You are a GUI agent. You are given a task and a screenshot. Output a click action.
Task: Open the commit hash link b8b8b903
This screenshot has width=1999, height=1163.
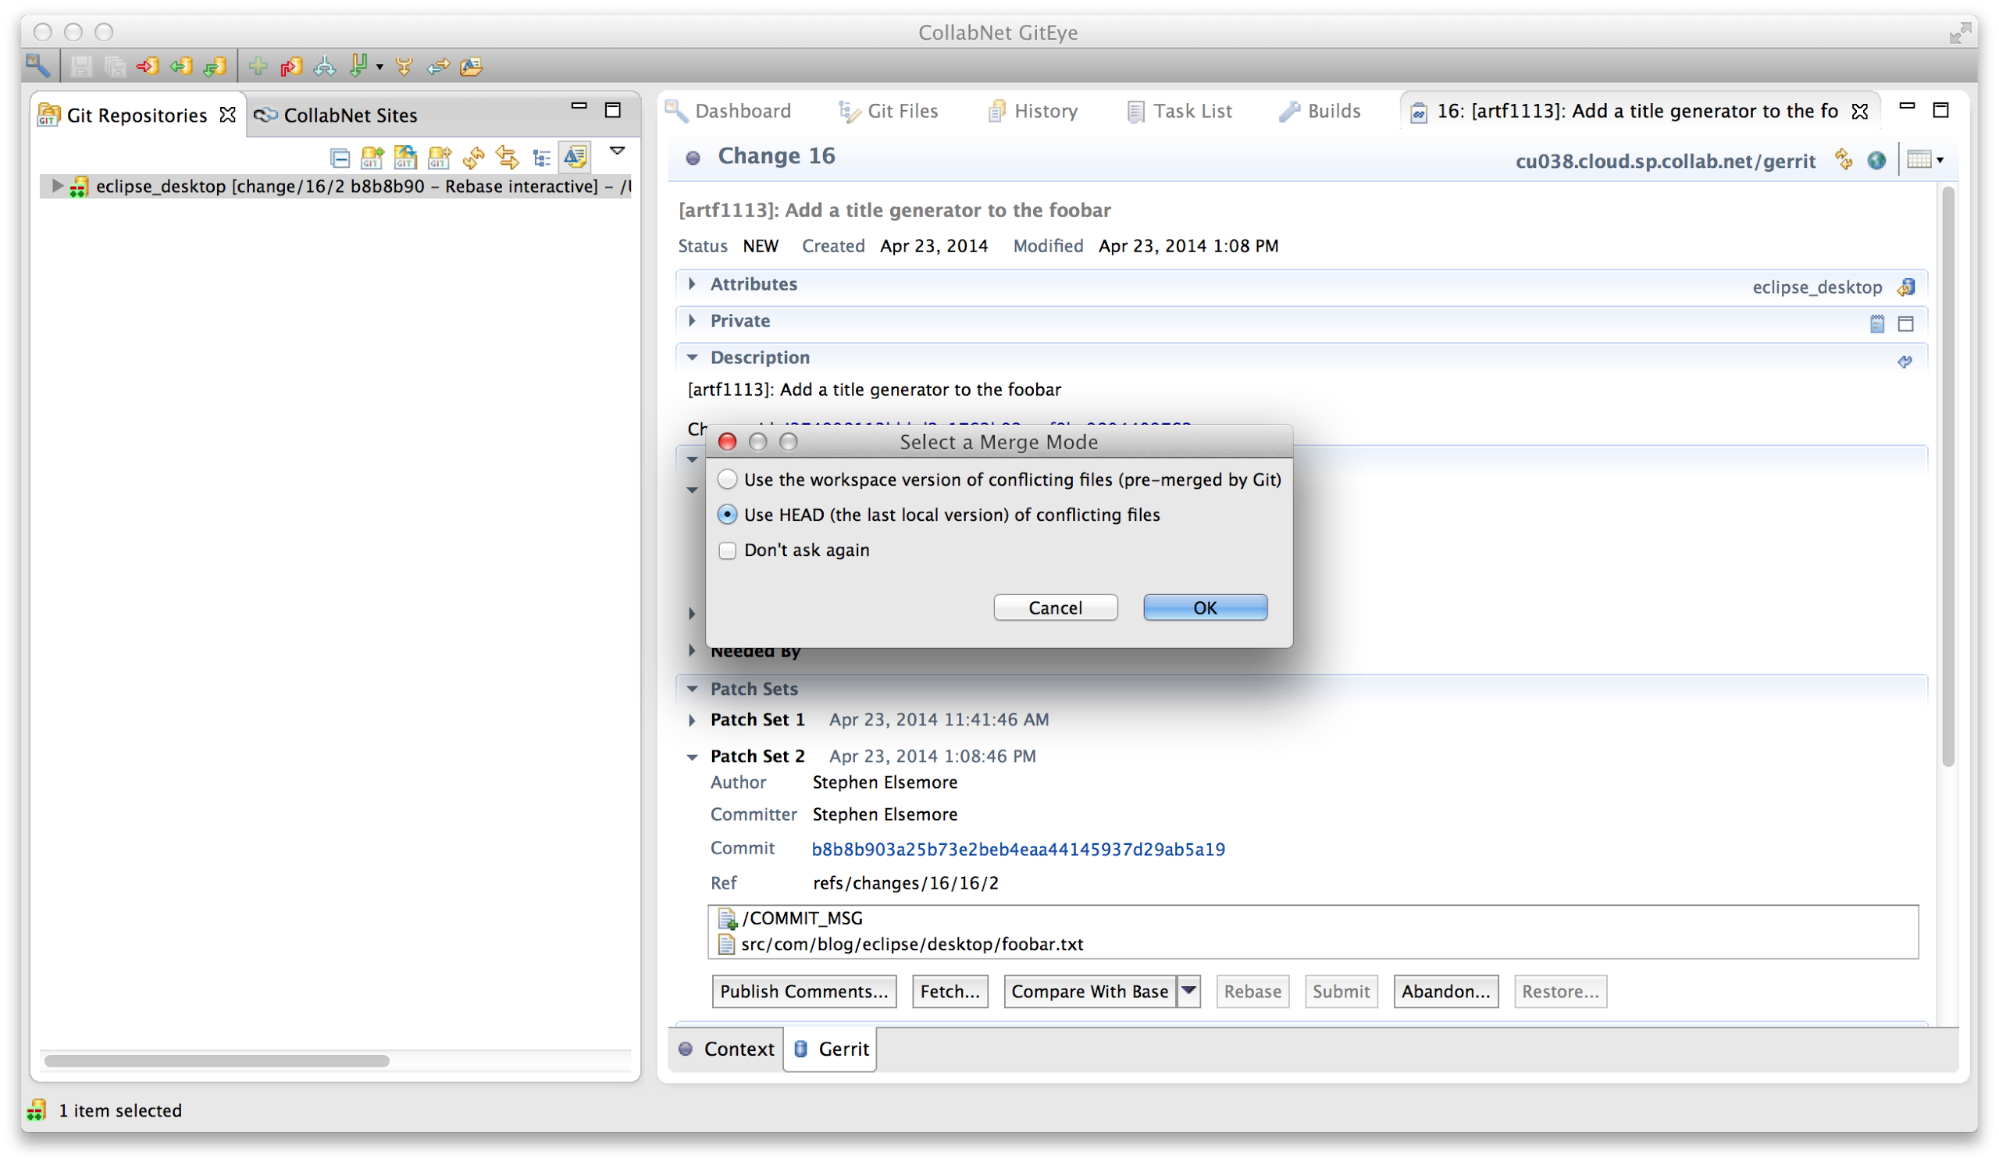coord(1017,848)
